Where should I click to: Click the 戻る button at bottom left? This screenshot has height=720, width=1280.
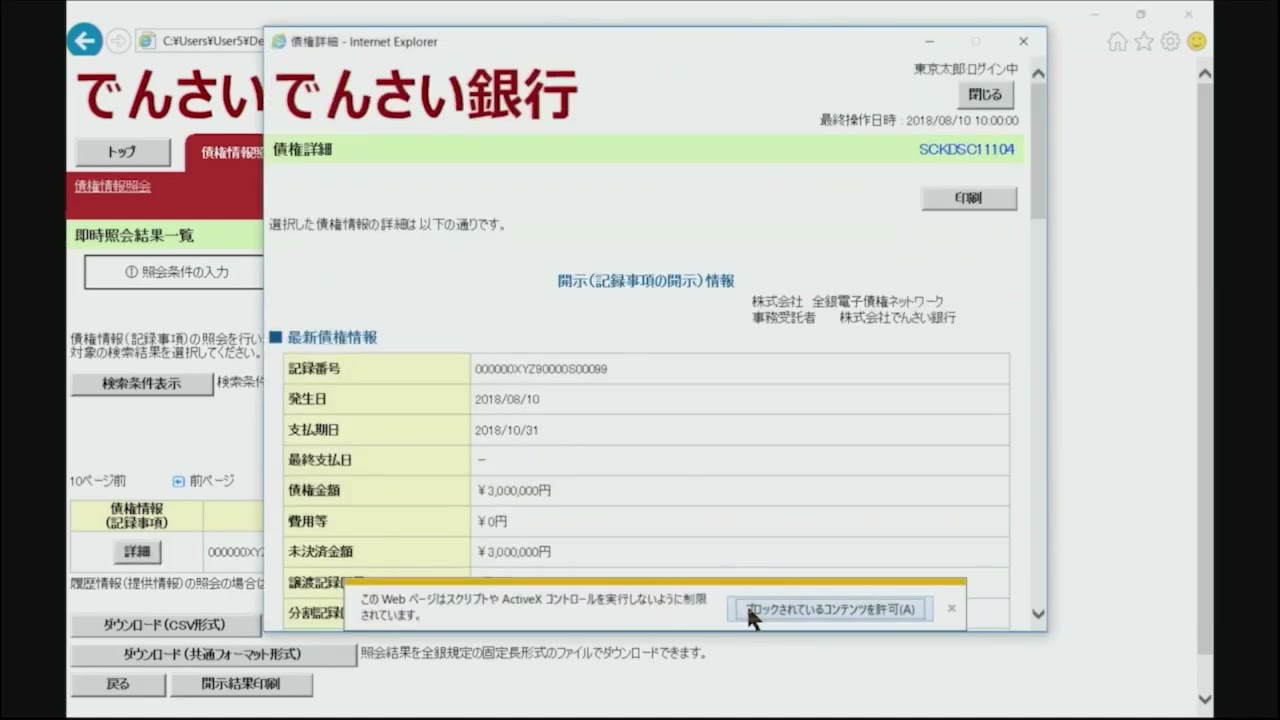117,684
